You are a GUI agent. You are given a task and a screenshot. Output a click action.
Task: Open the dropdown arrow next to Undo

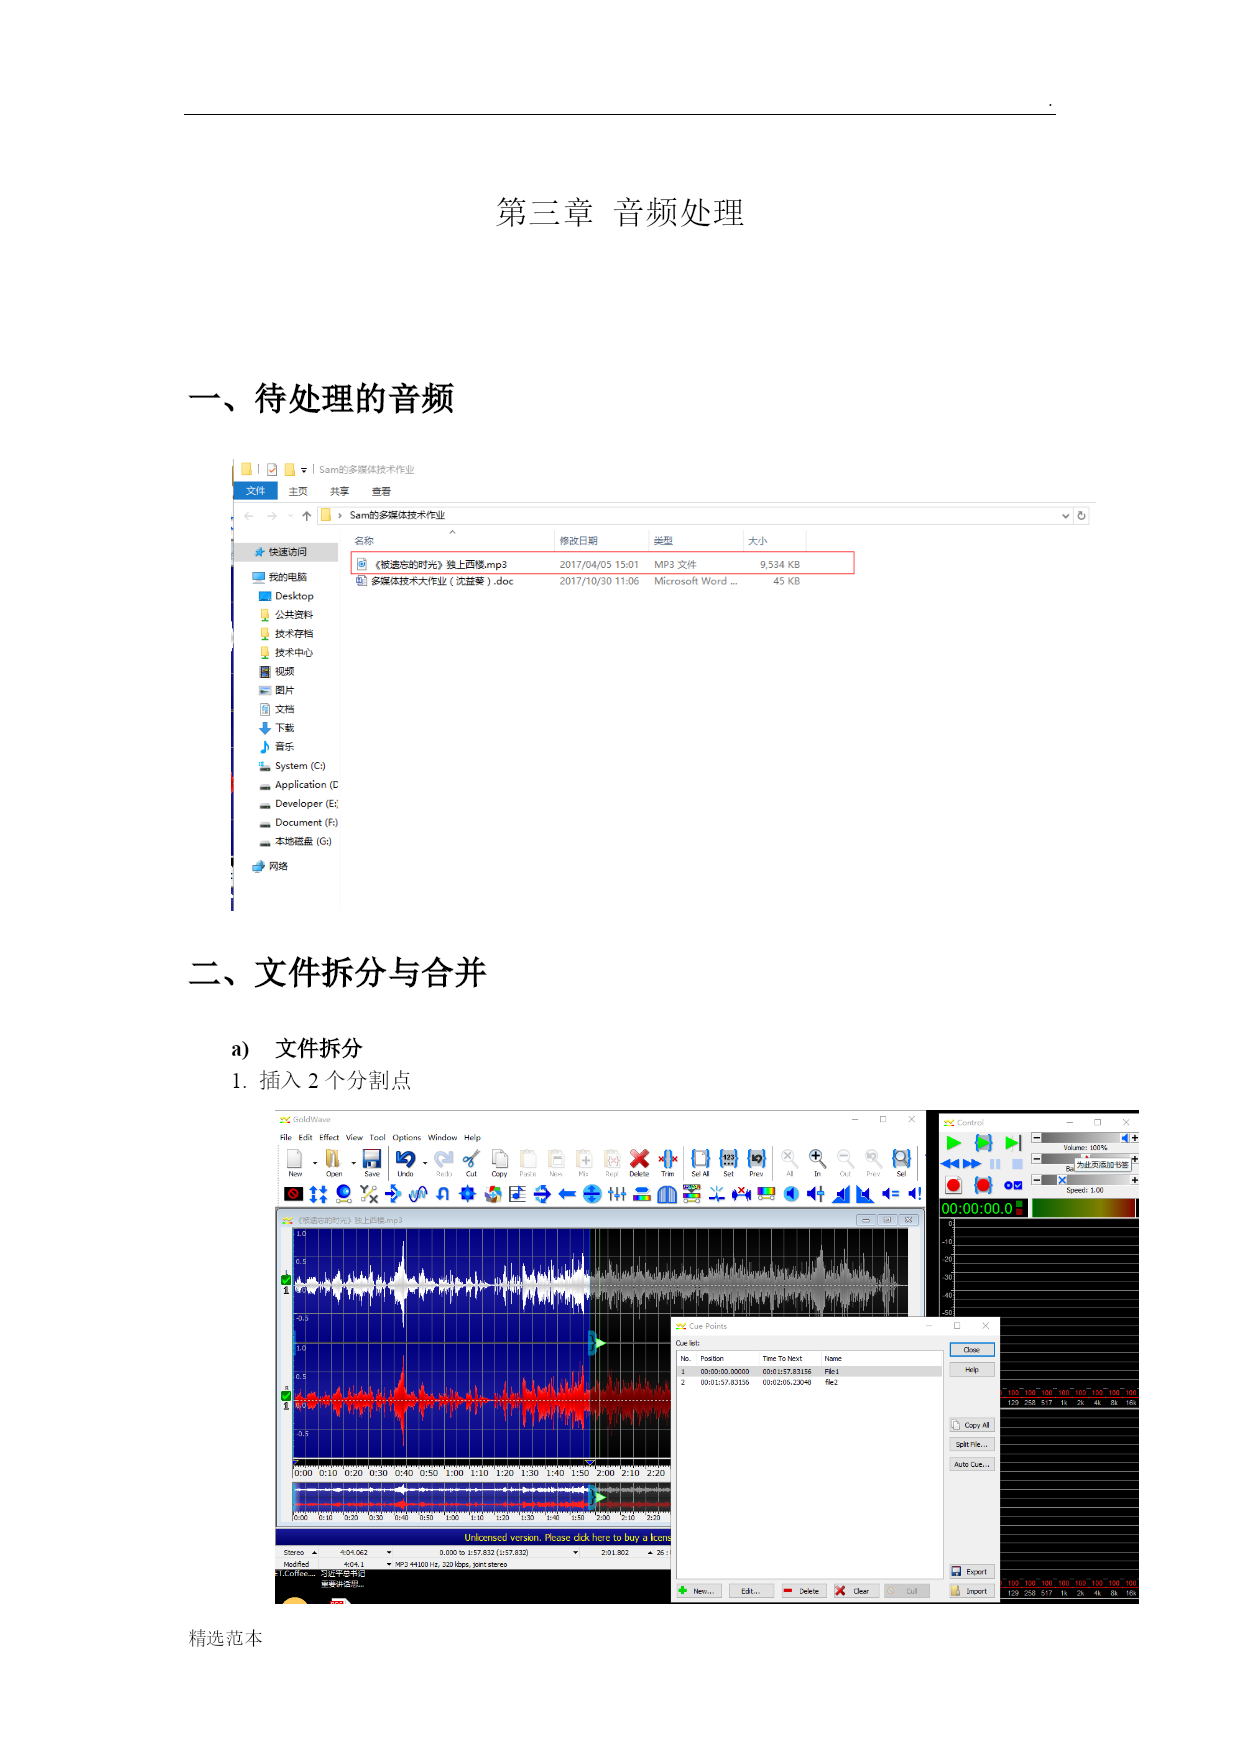(425, 1163)
